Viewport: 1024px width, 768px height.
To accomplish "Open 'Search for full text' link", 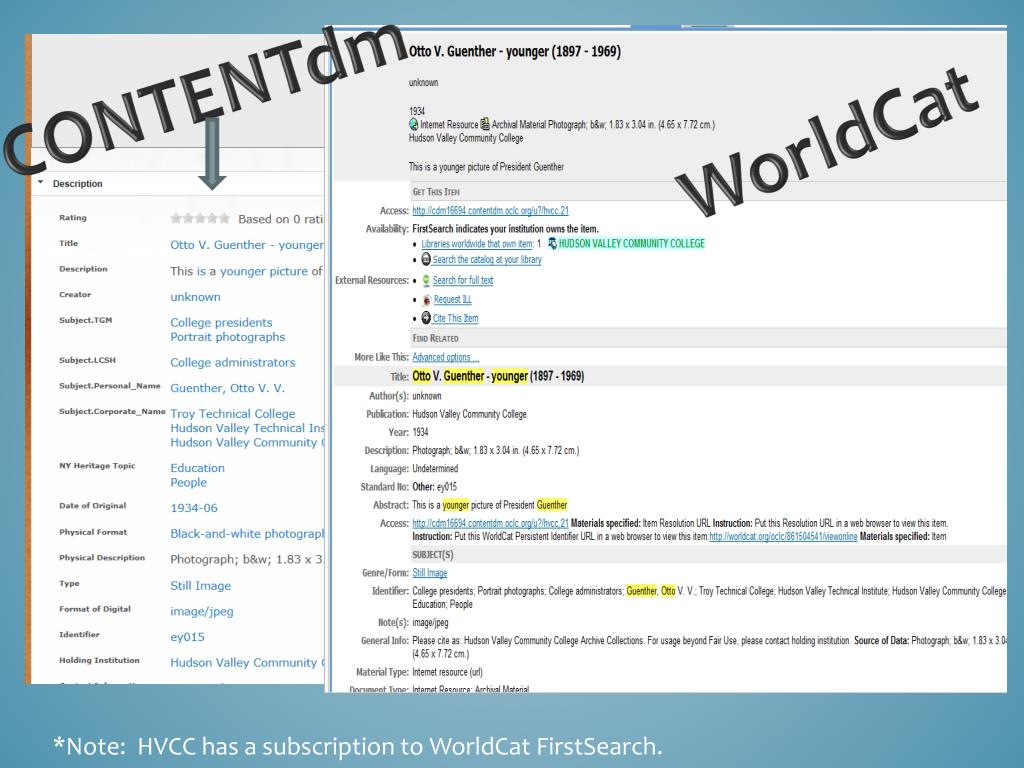I will pyautogui.click(x=463, y=280).
